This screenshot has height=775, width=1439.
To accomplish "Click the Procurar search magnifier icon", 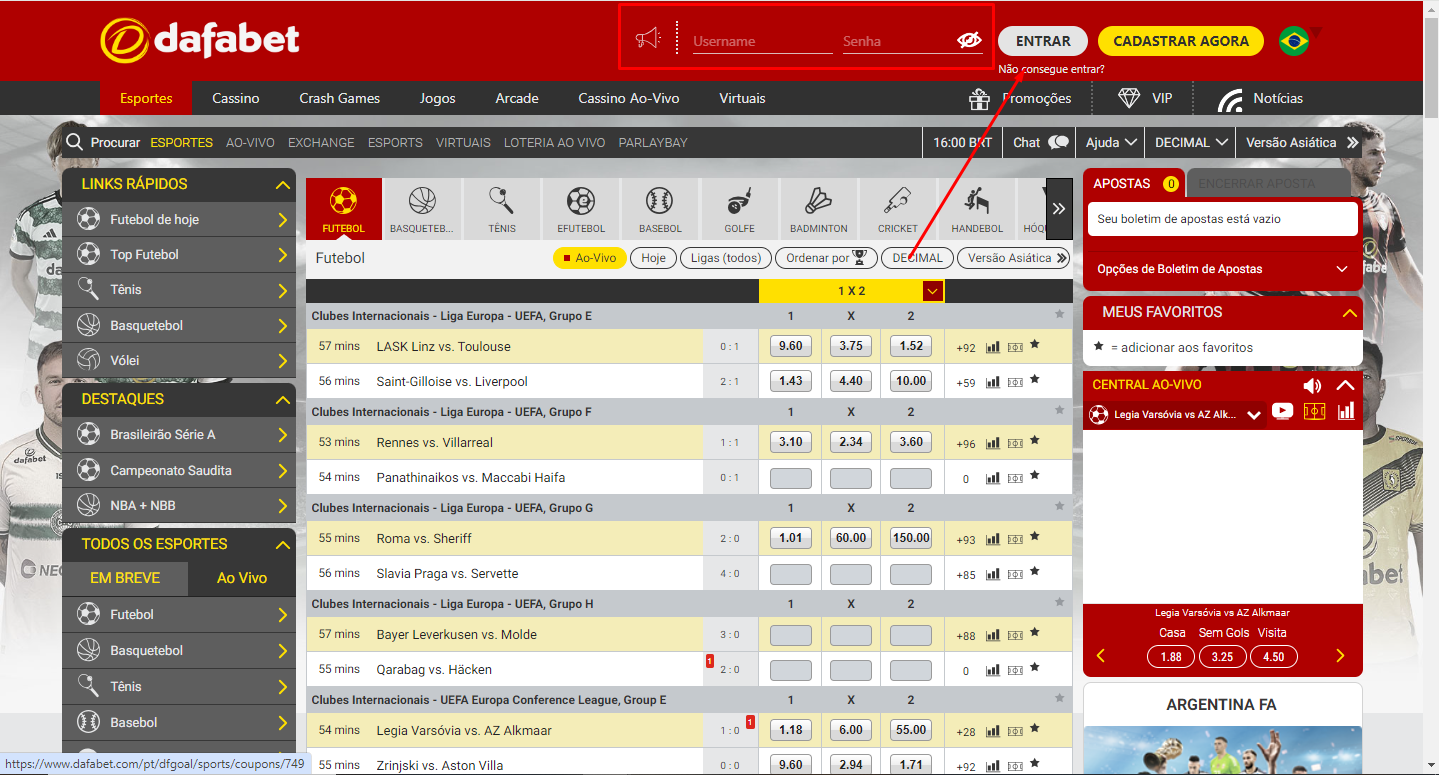I will tap(74, 142).
